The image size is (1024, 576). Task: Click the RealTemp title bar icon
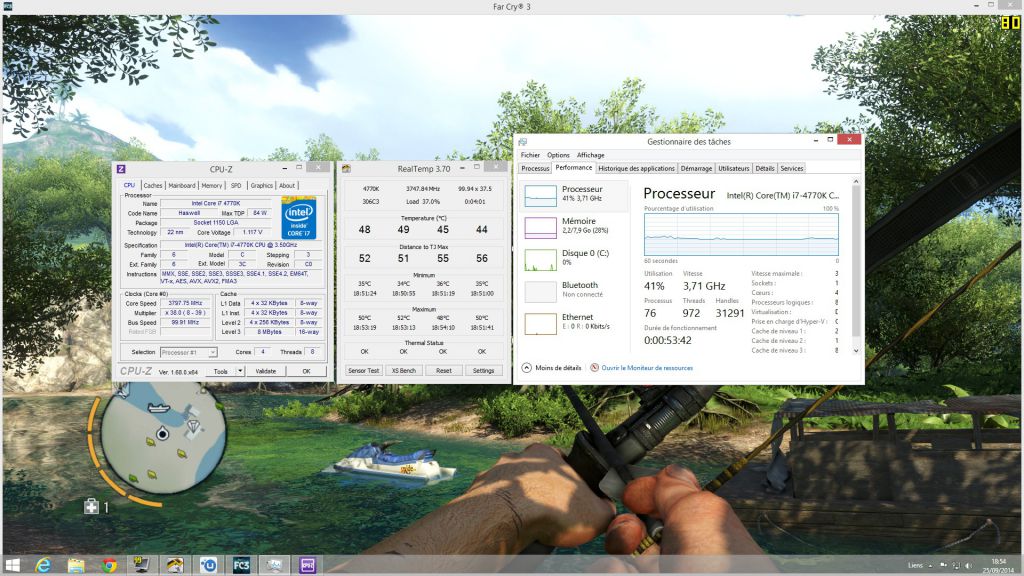pyautogui.click(x=347, y=168)
